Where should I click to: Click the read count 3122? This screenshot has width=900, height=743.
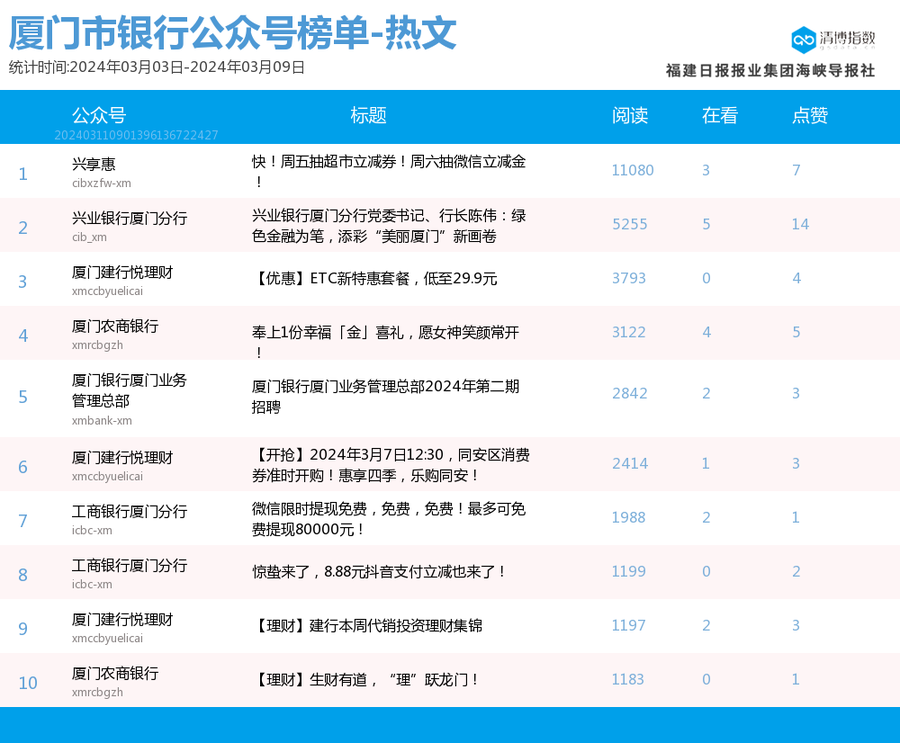[629, 332]
